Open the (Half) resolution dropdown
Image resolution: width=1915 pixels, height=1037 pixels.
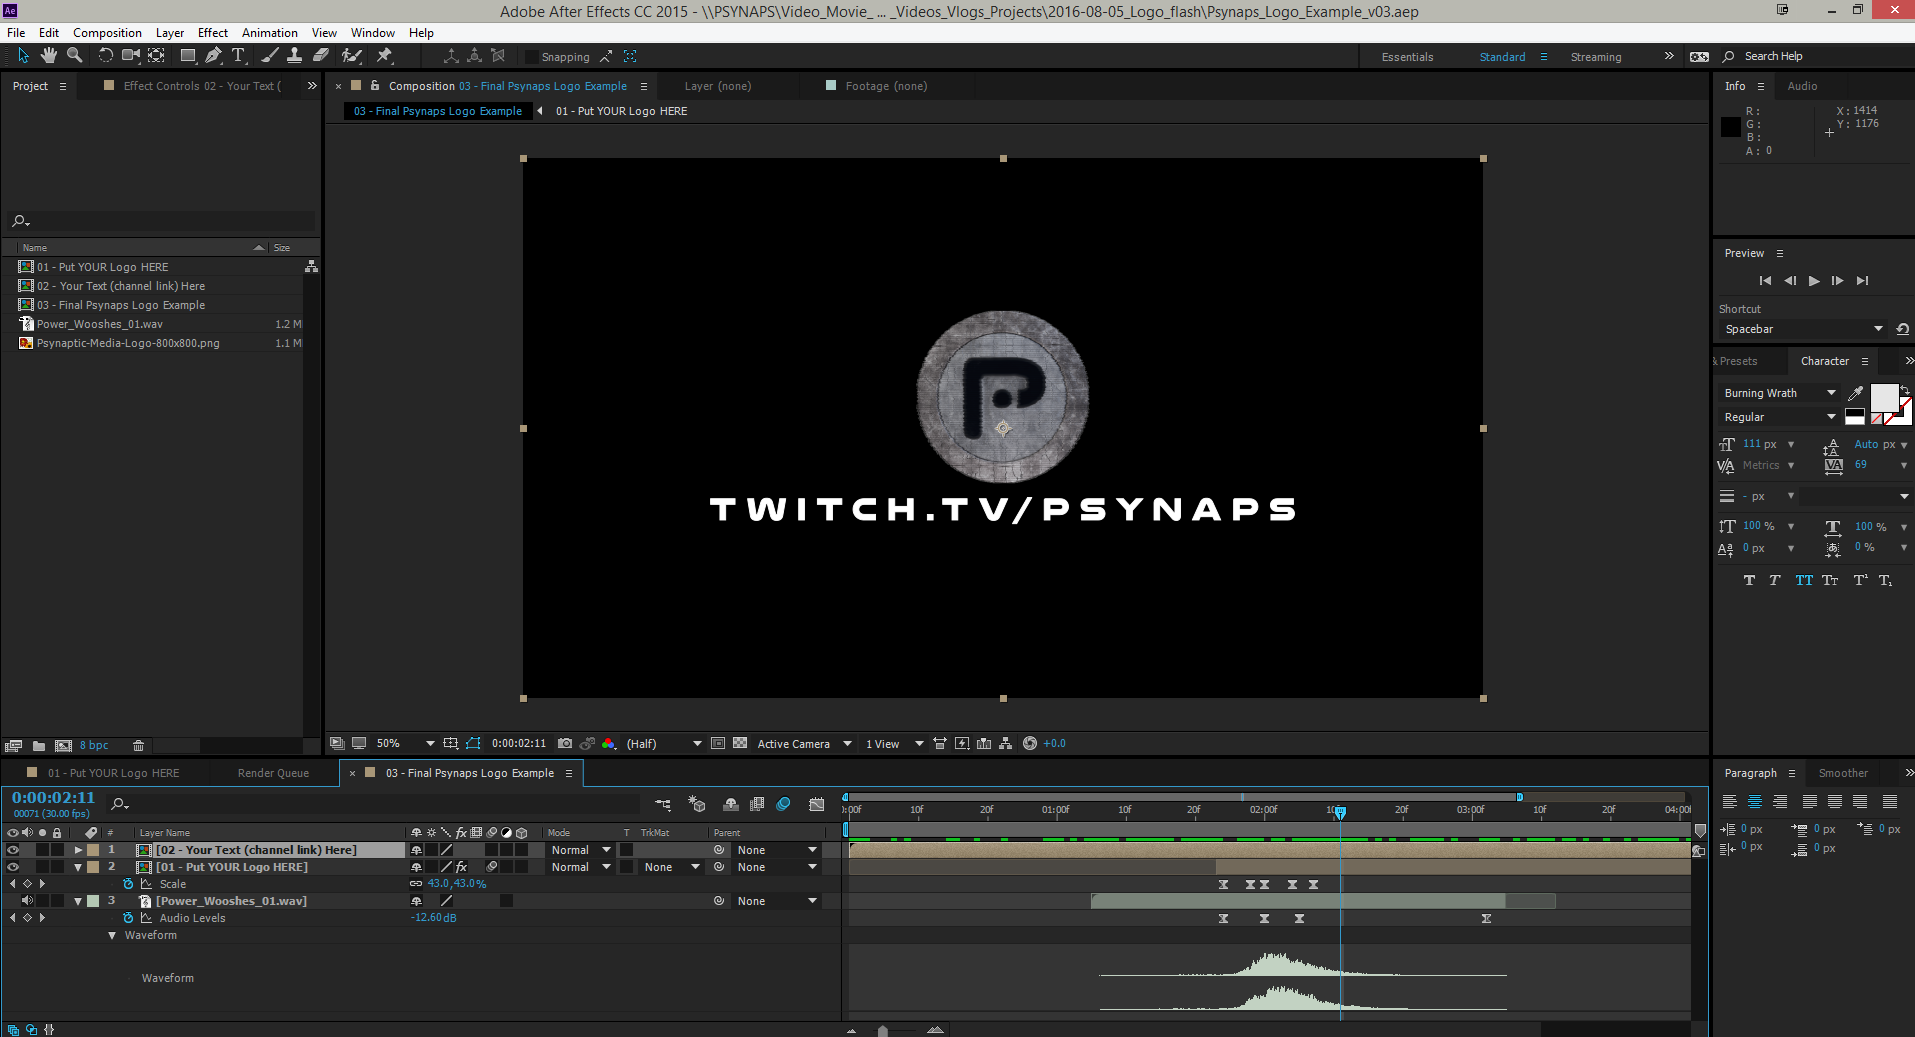[664, 743]
